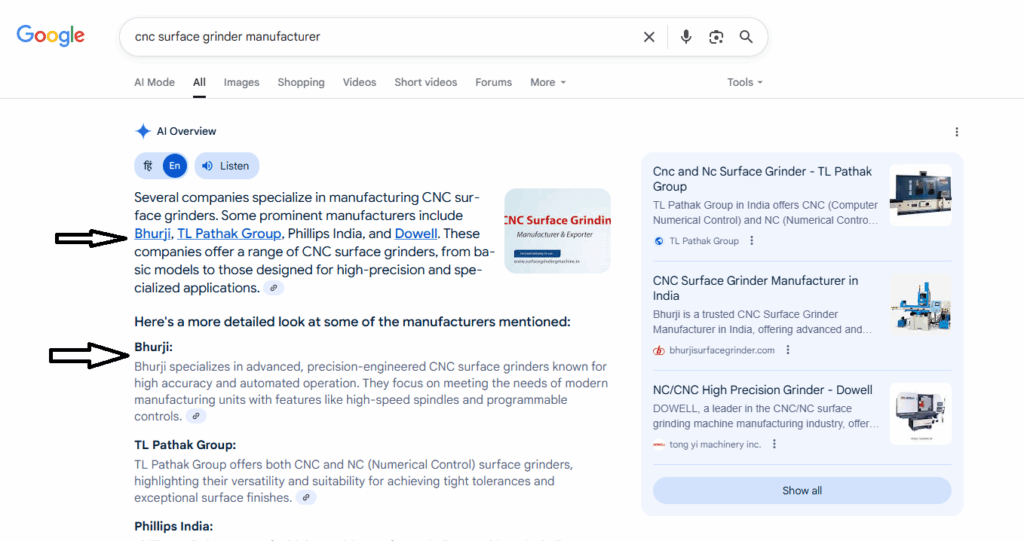Click 'bhurjisurfacegrinder.com' source name text

point(722,350)
